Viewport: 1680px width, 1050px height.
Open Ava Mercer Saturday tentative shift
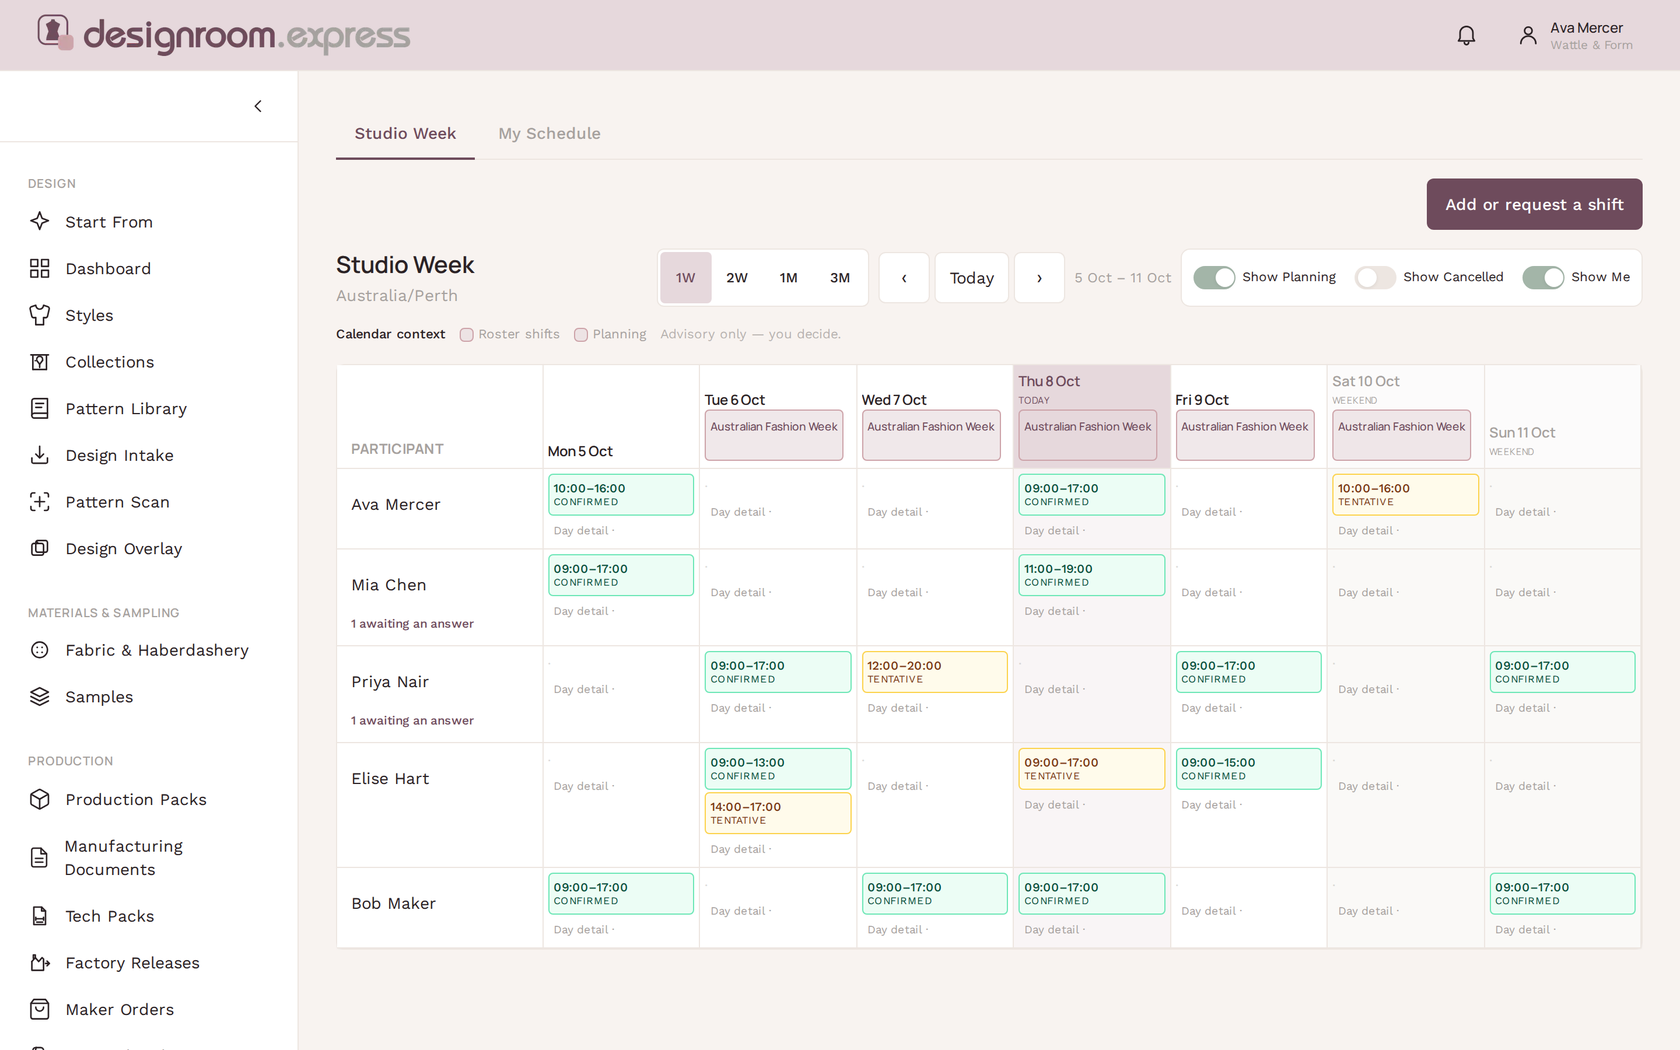(x=1405, y=495)
